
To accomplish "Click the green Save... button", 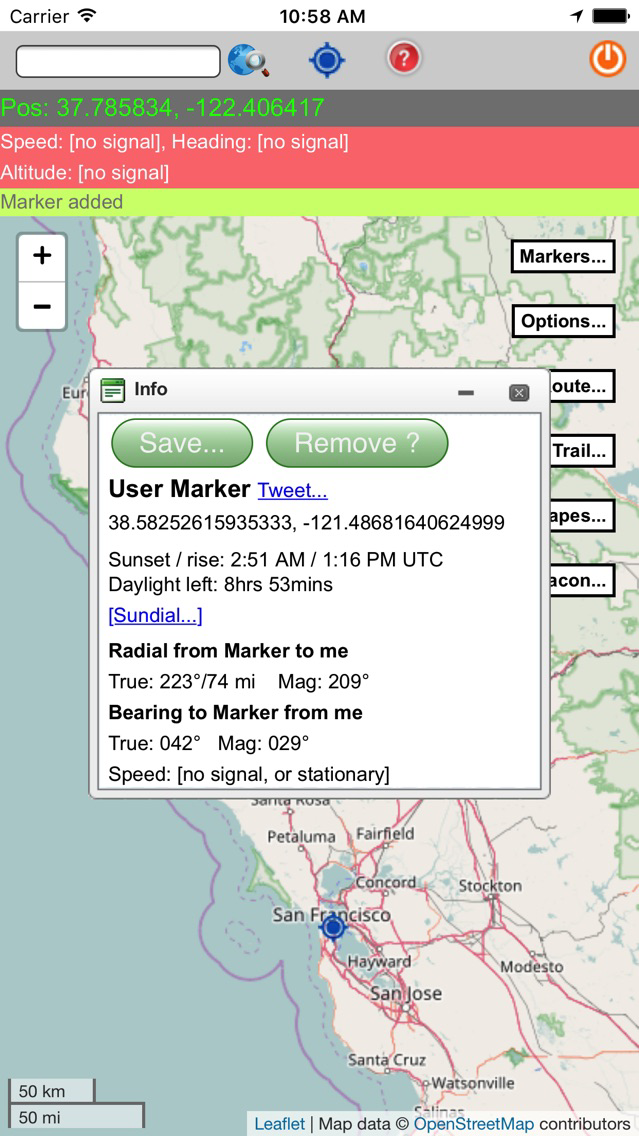I will coord(182,443).
